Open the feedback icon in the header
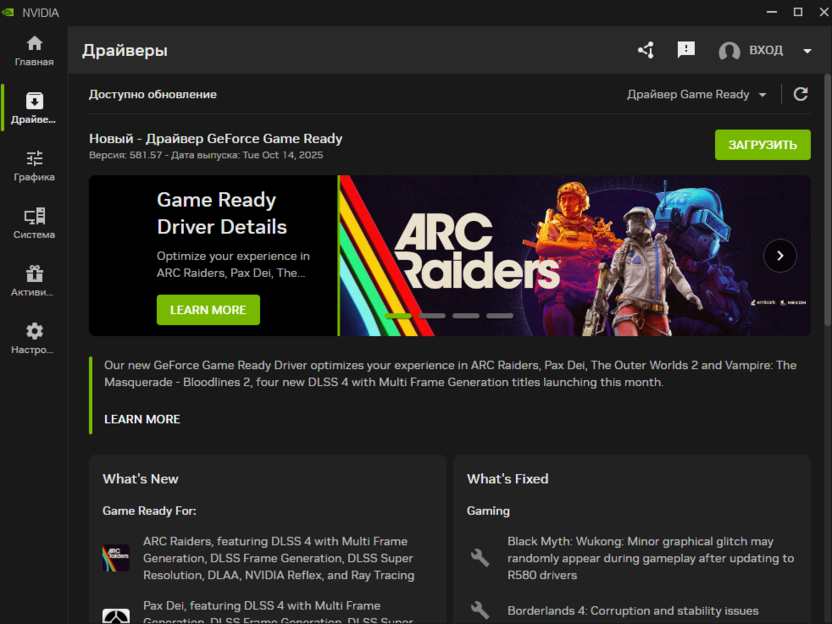The width and height of the screenshot is (832, 624). (686, 49)
